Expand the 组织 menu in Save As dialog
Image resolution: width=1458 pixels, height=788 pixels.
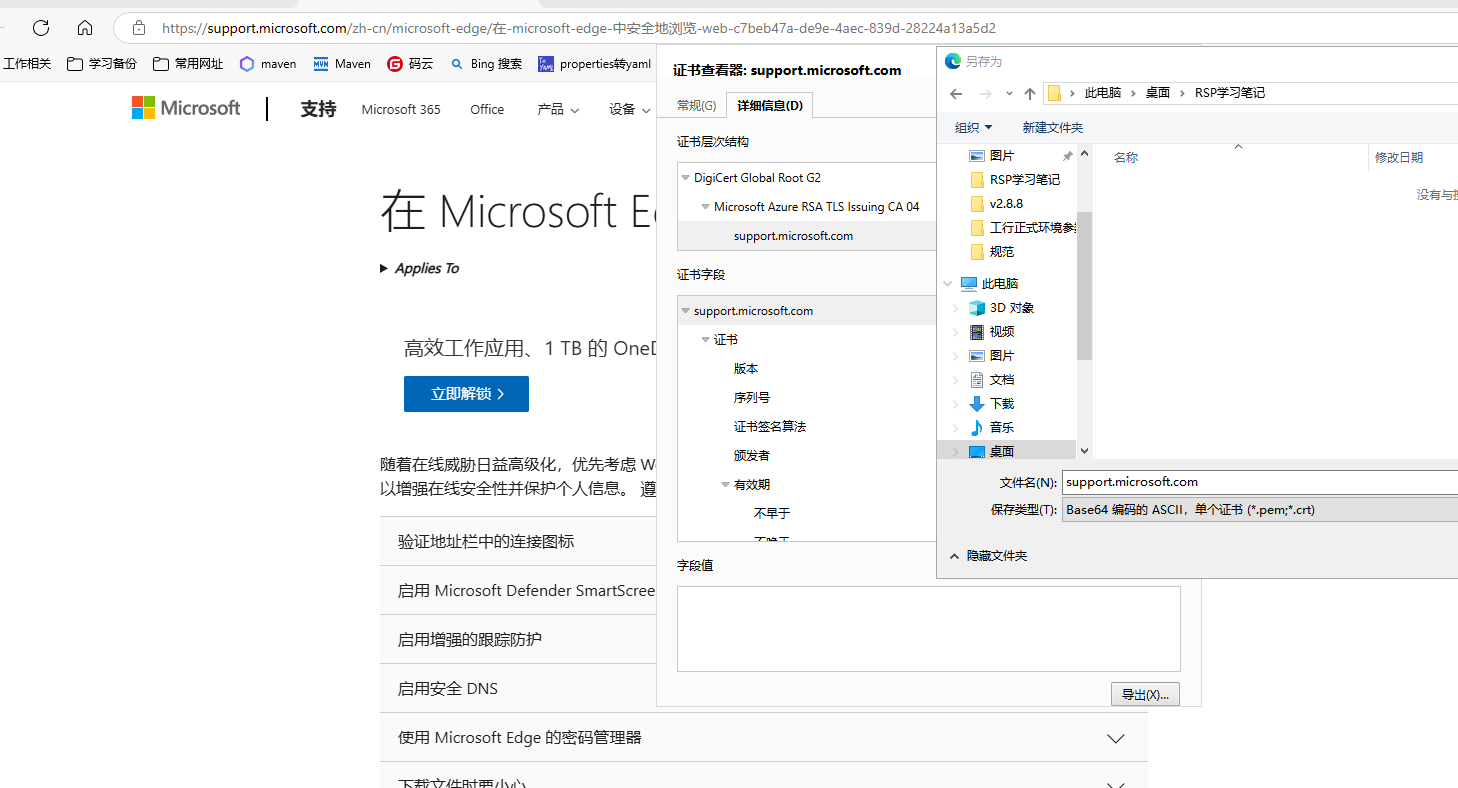pyautogui.click(x=973, y=128)
